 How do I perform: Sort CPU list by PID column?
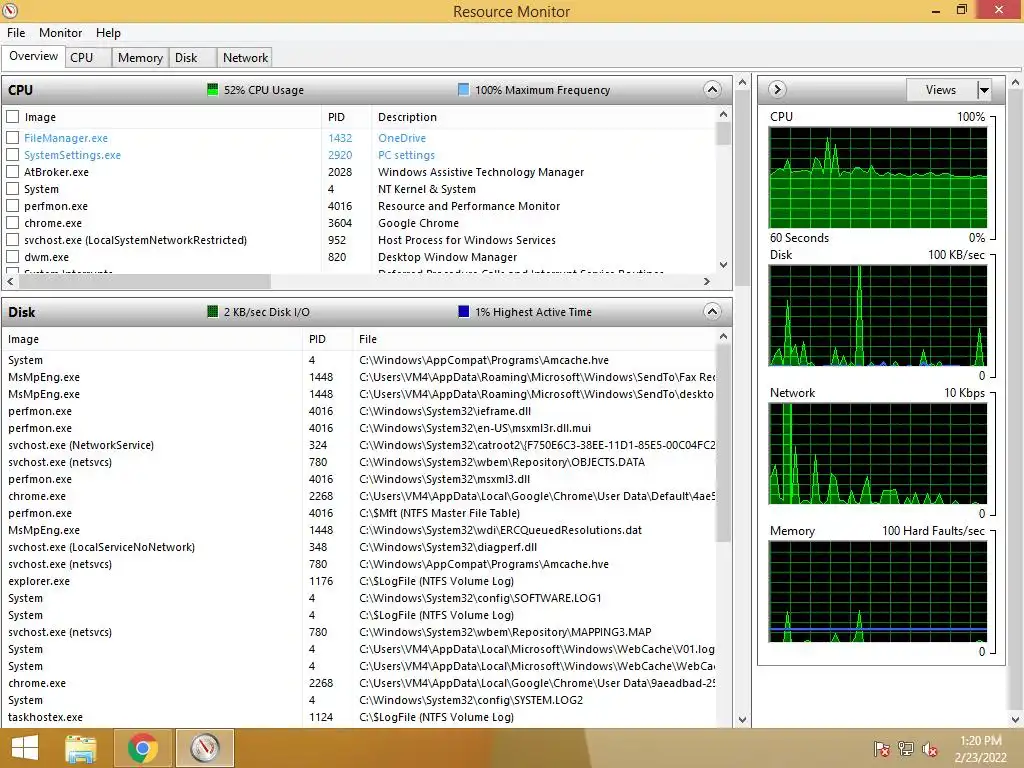(x=346, y=117)
